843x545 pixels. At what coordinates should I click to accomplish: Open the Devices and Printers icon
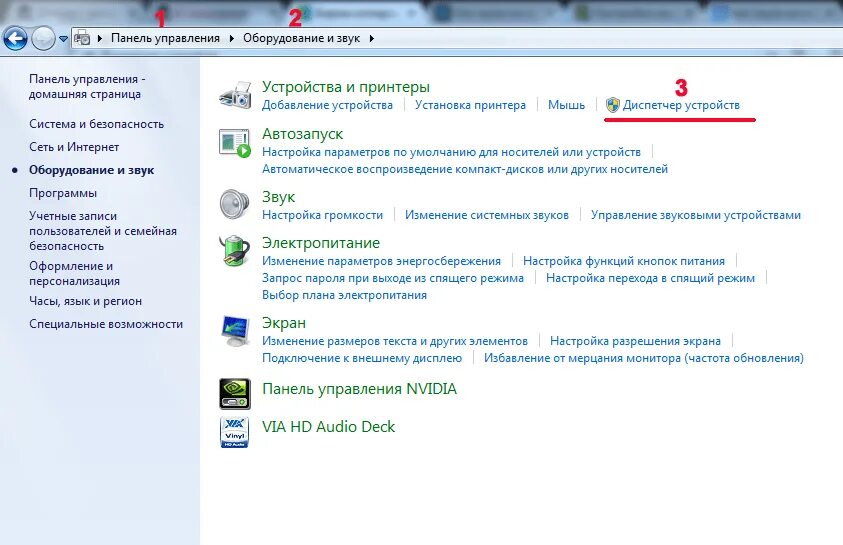point(235,95)
